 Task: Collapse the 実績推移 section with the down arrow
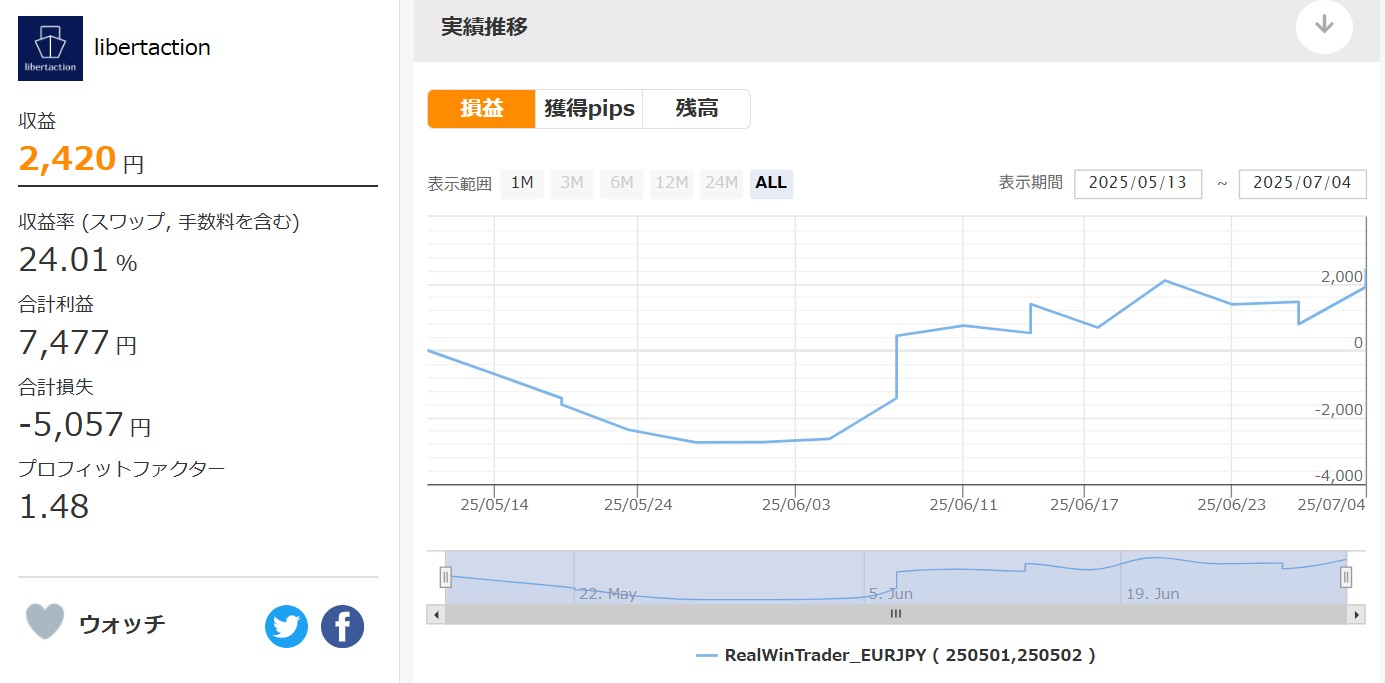point(1324,25)
